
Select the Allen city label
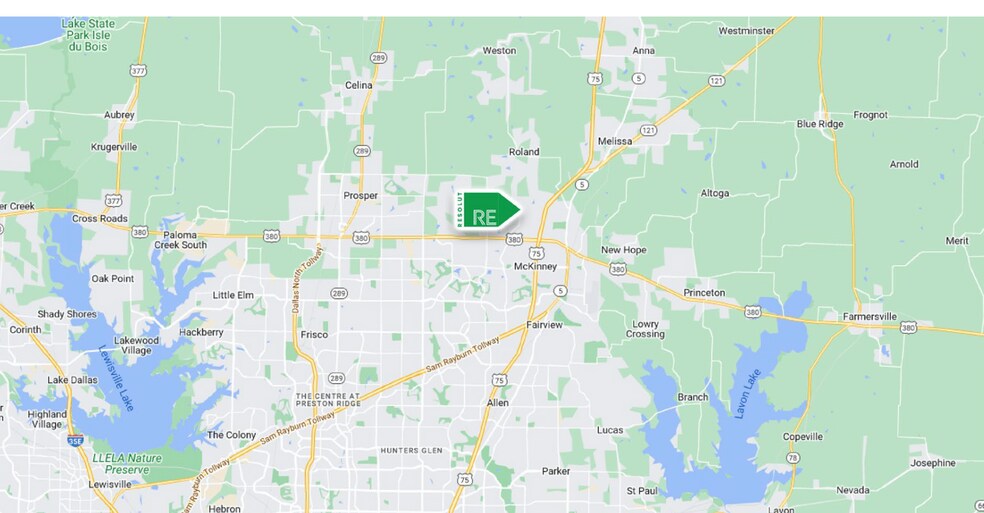(x=498, y=402)
